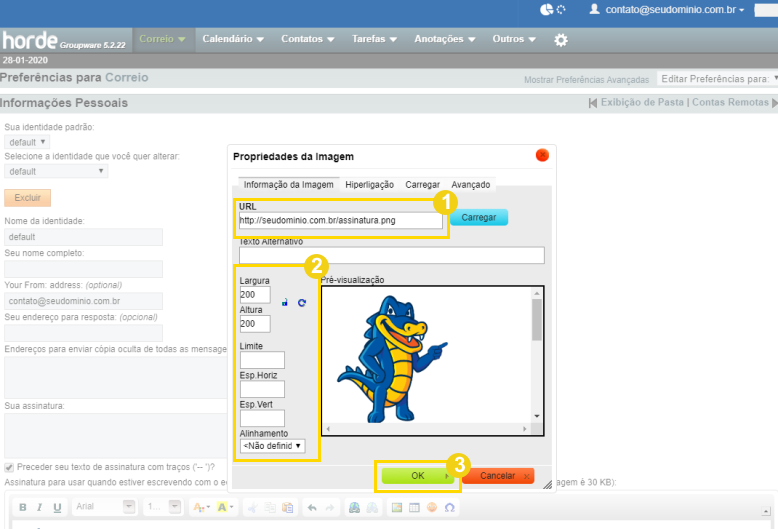Viewport: 778px width, 529px height.
Task: Click the preview vertical scrollbar thumb
Action: pos(536,320)
